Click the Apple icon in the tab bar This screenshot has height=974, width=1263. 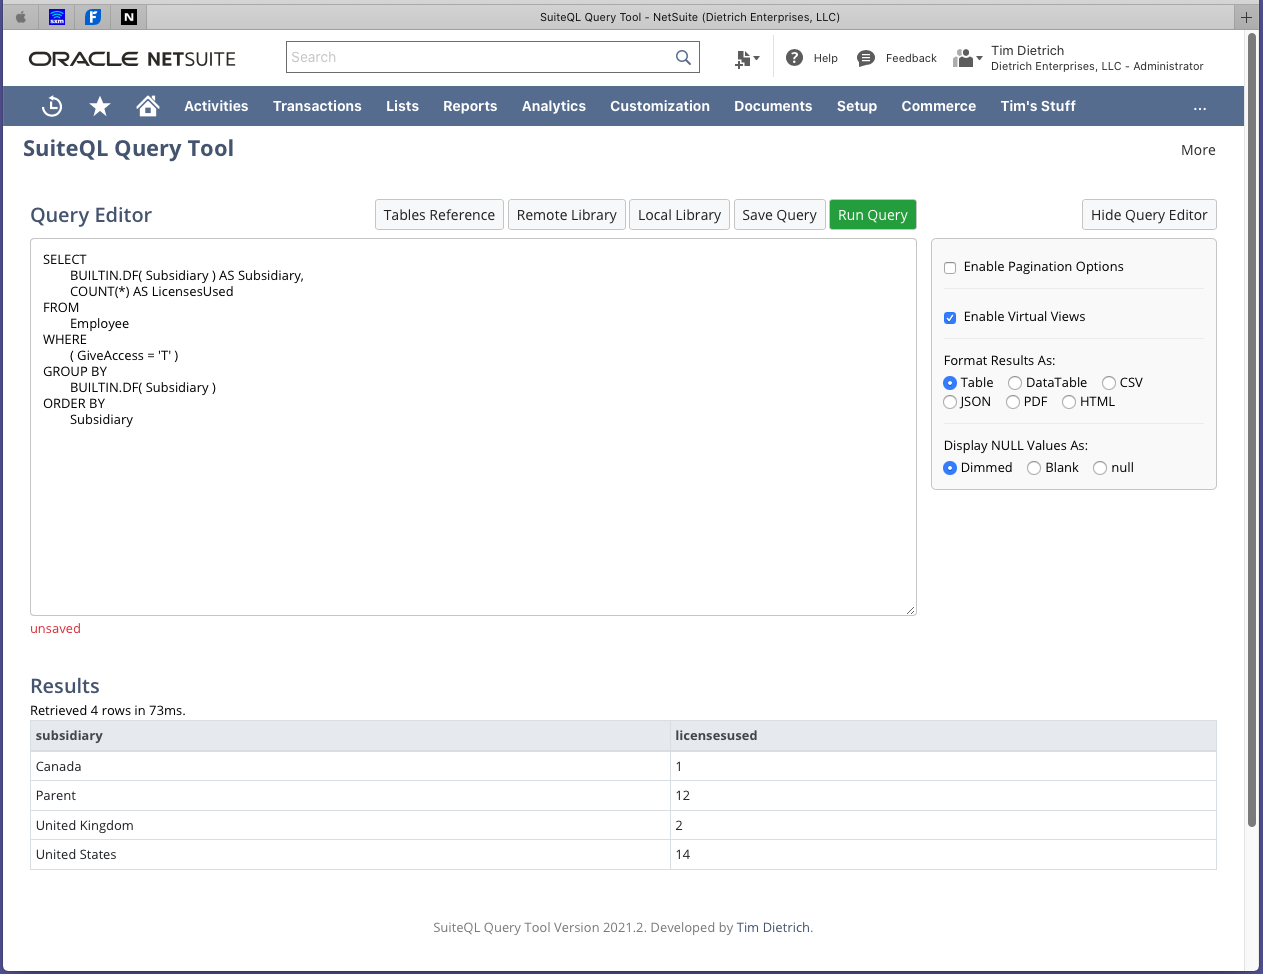(21, 17)
